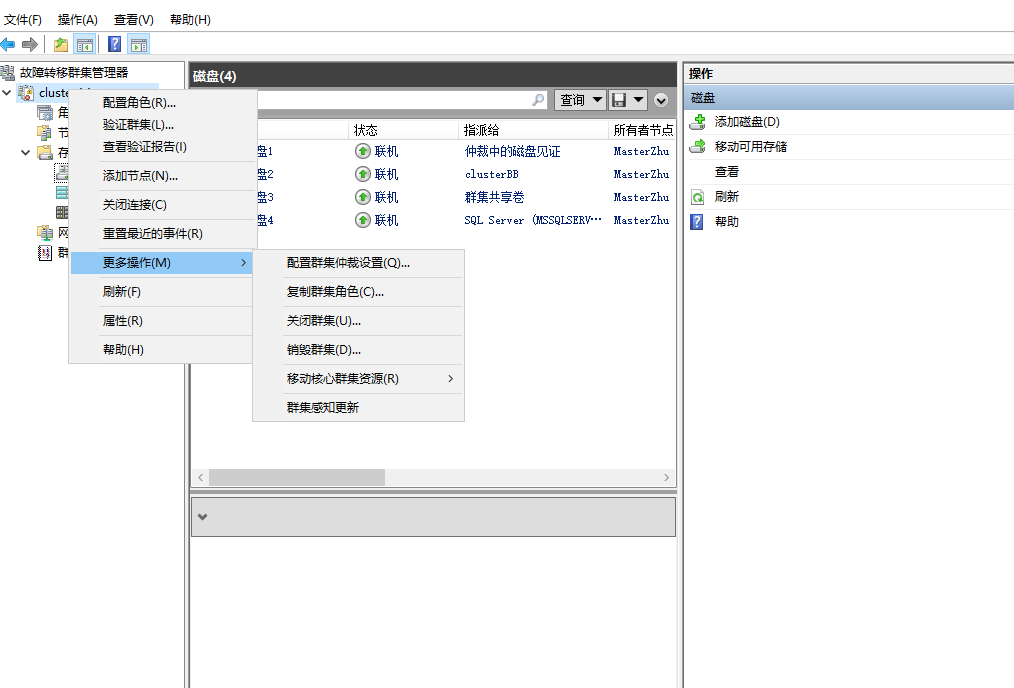This screenshot has height=688, width=1014.
Task: Open the 更多操作(M) submenu
Action: (162, 263)
